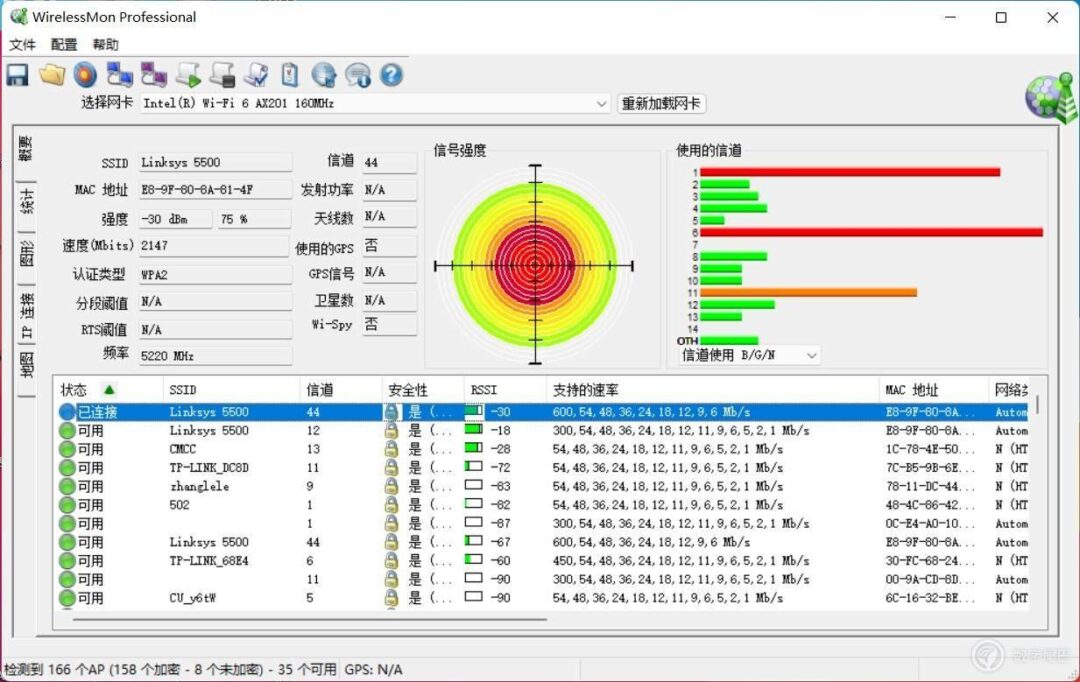Click the 检测到 166 个AP status bar text
Screen dimensions: 1080x682
pyautogui.click(x=170, y=670)
